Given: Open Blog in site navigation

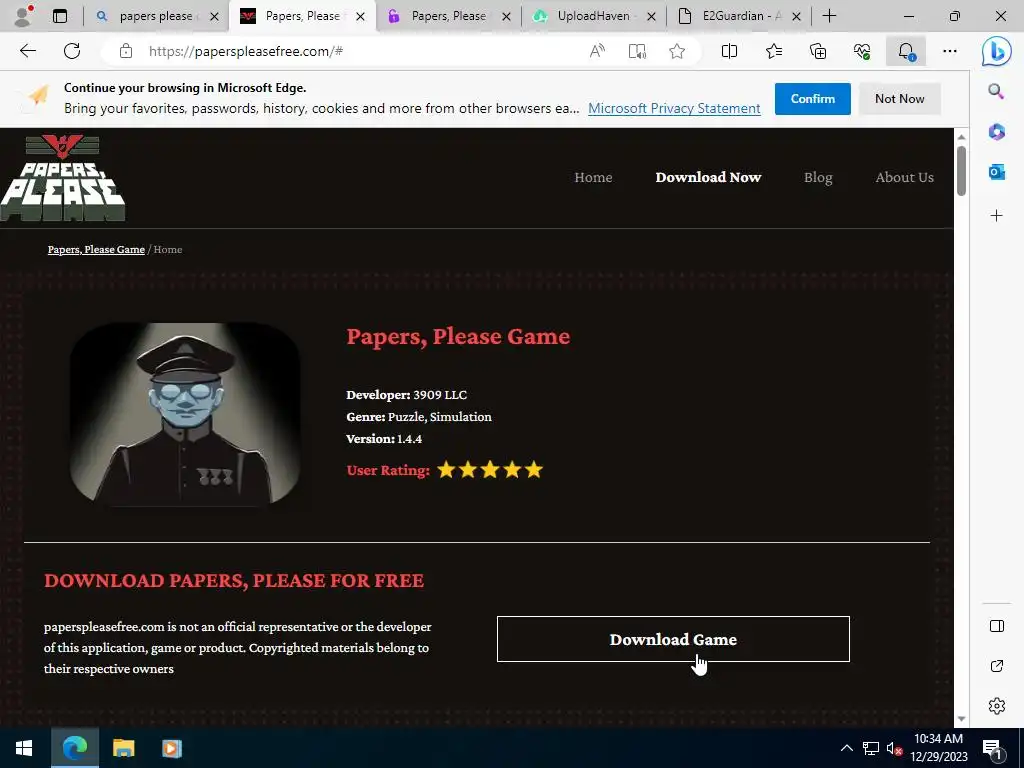Looking at the screenshot, I should 818,178.
